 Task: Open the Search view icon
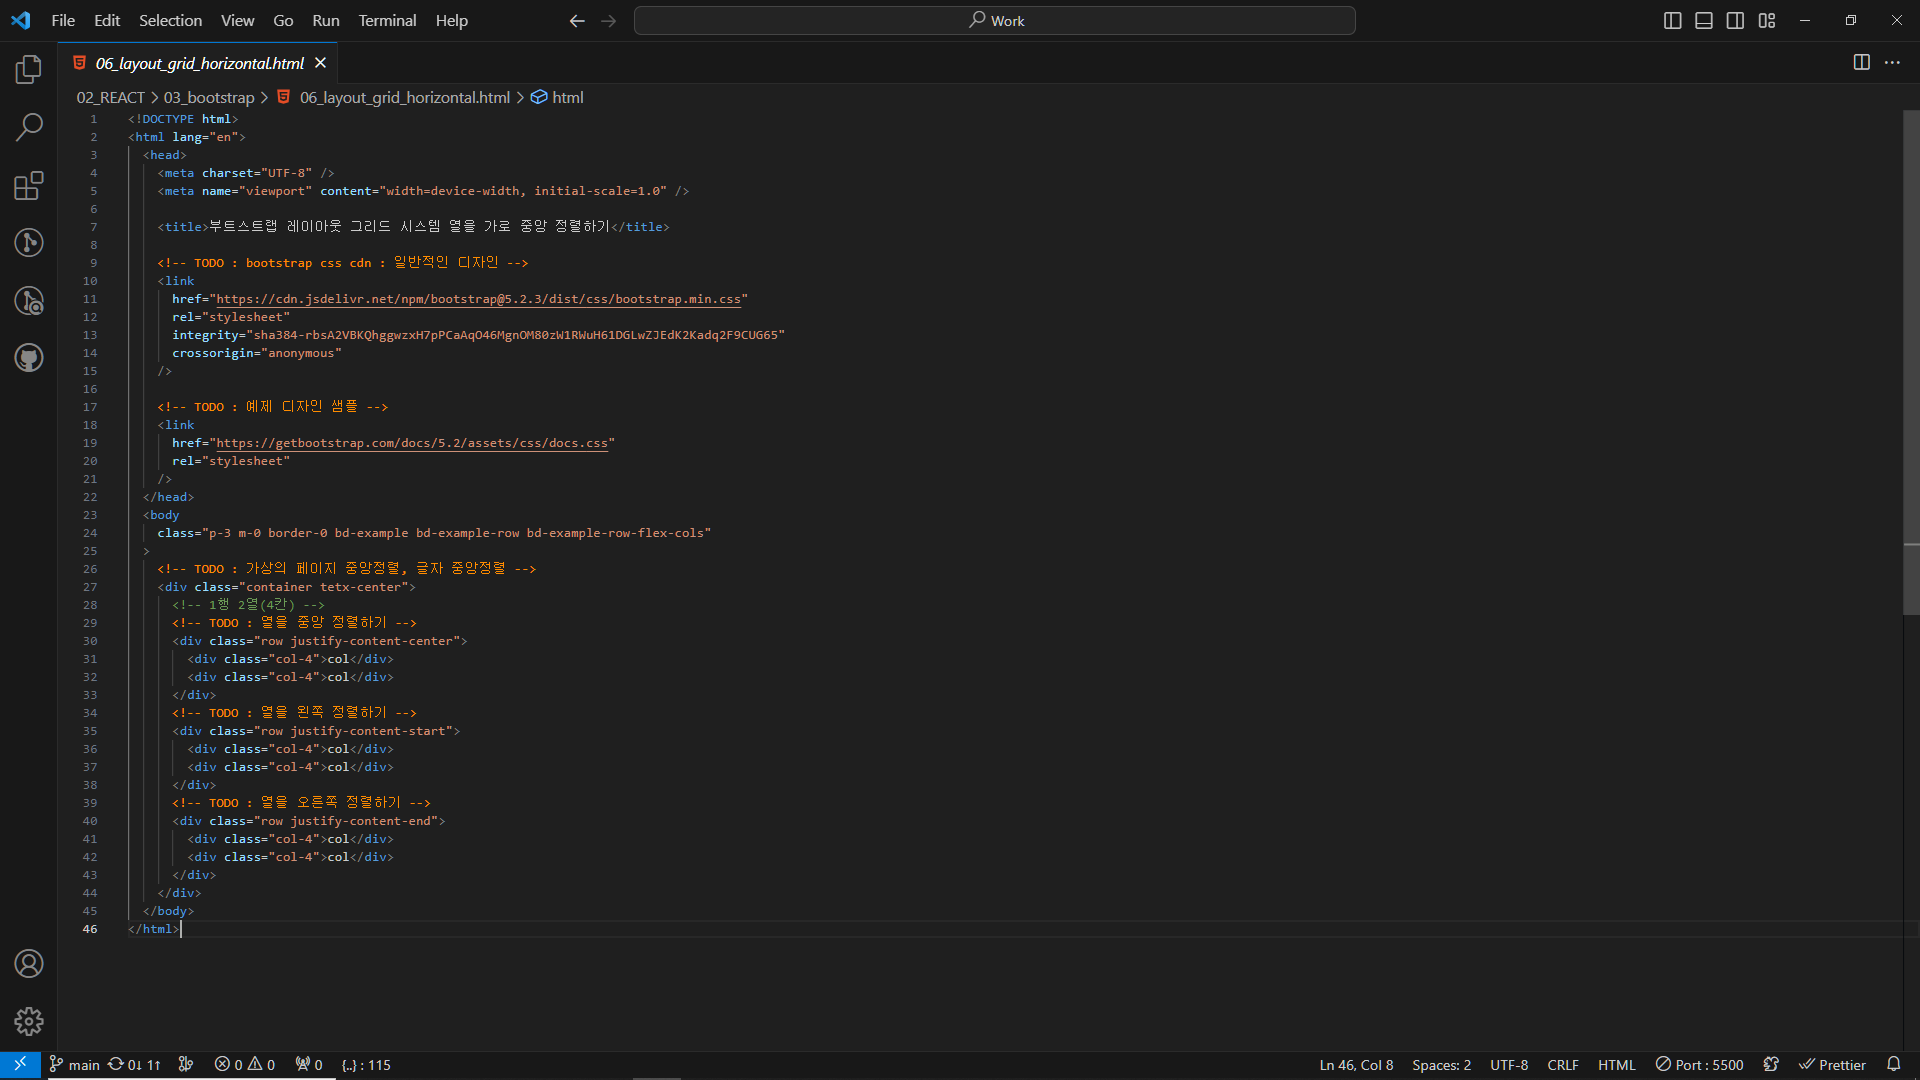coord(29,127)
